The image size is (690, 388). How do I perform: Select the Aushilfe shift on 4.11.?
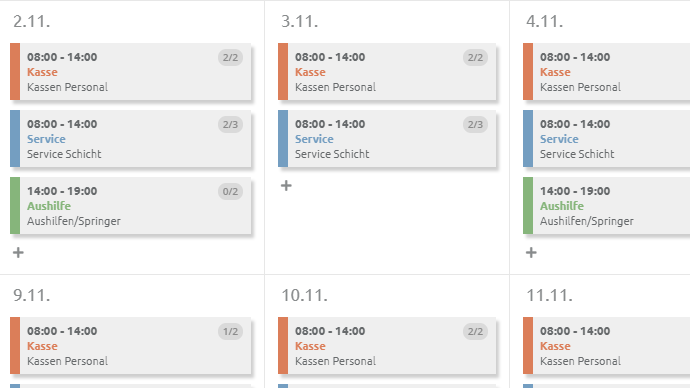[606, 205]
